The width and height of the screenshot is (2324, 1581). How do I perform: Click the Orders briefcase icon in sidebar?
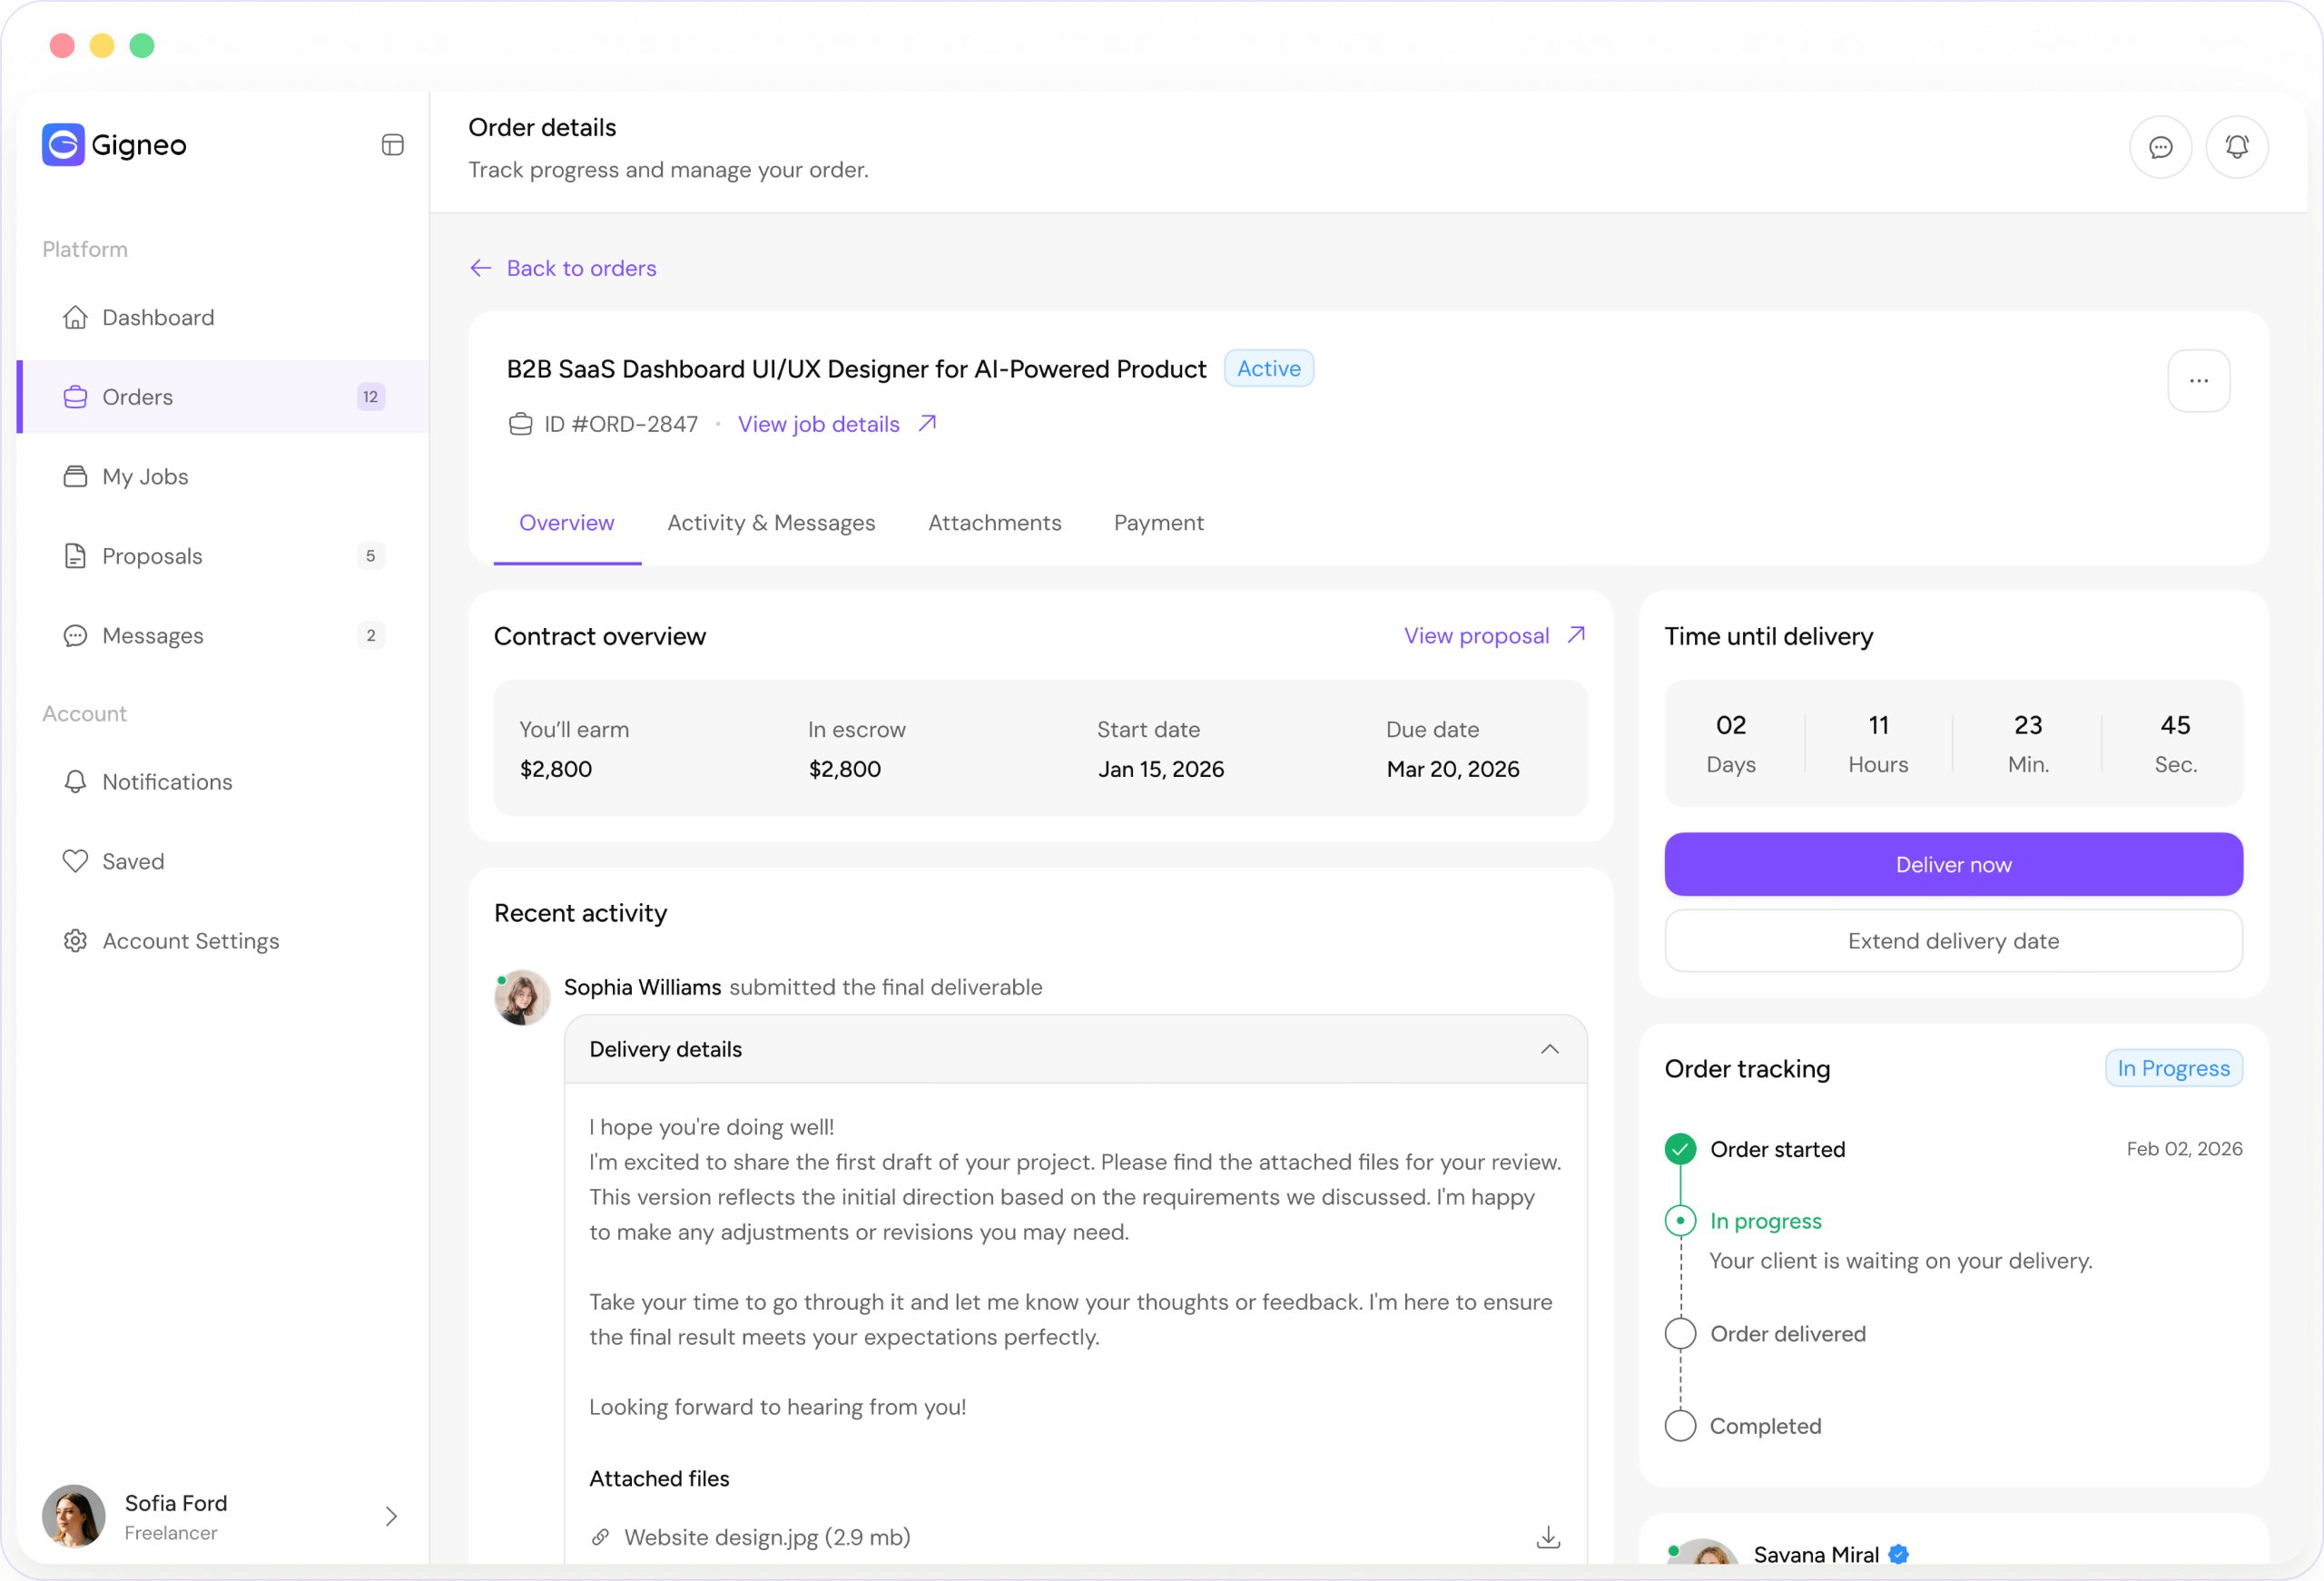(75, 397)
